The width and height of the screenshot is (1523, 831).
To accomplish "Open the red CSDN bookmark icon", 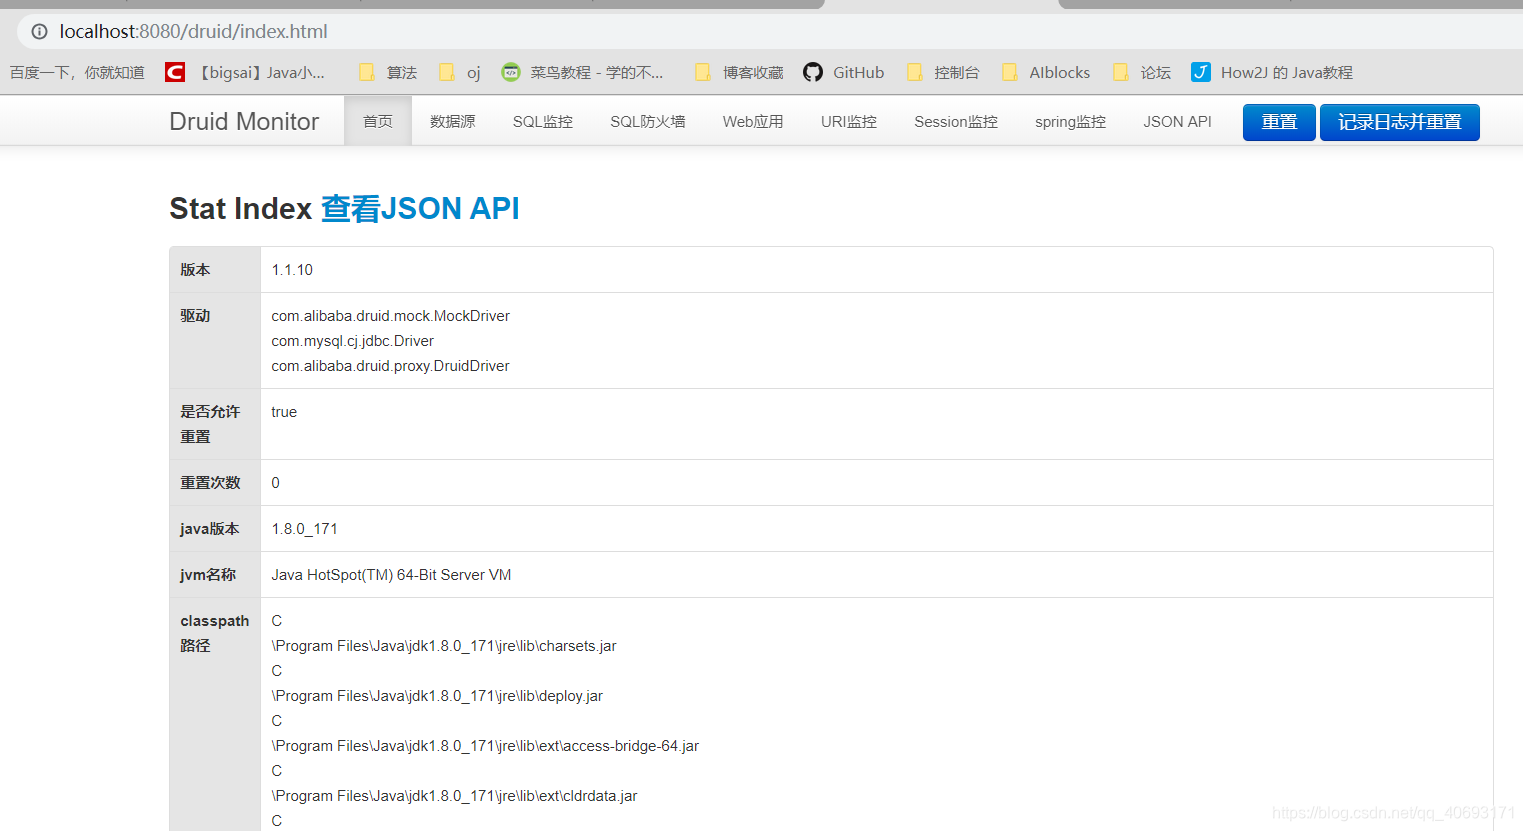I will 175,72.
